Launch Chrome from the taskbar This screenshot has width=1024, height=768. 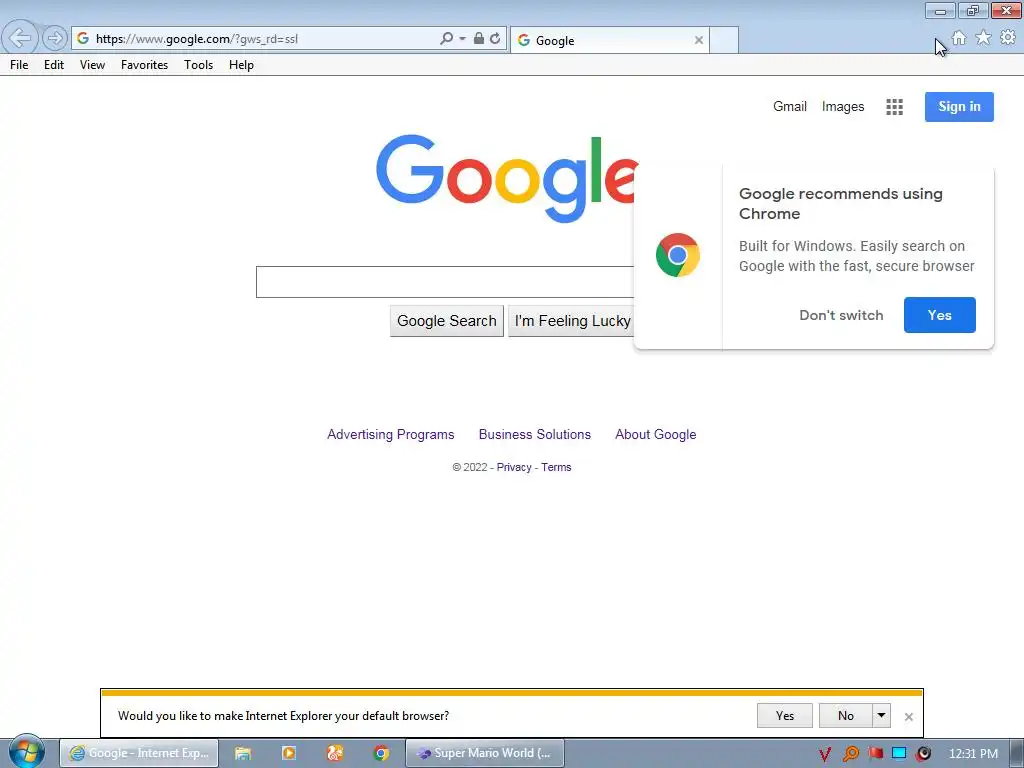381,753
